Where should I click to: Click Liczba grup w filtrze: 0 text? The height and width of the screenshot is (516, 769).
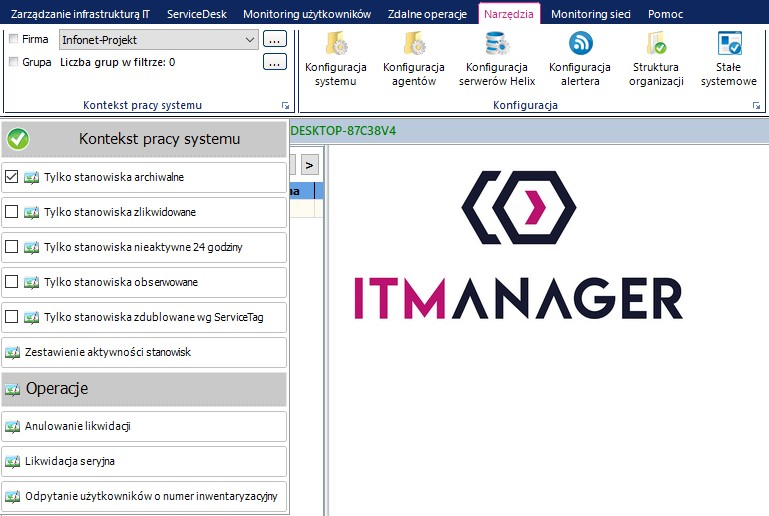pyautogui.click(x=118, y=62)
